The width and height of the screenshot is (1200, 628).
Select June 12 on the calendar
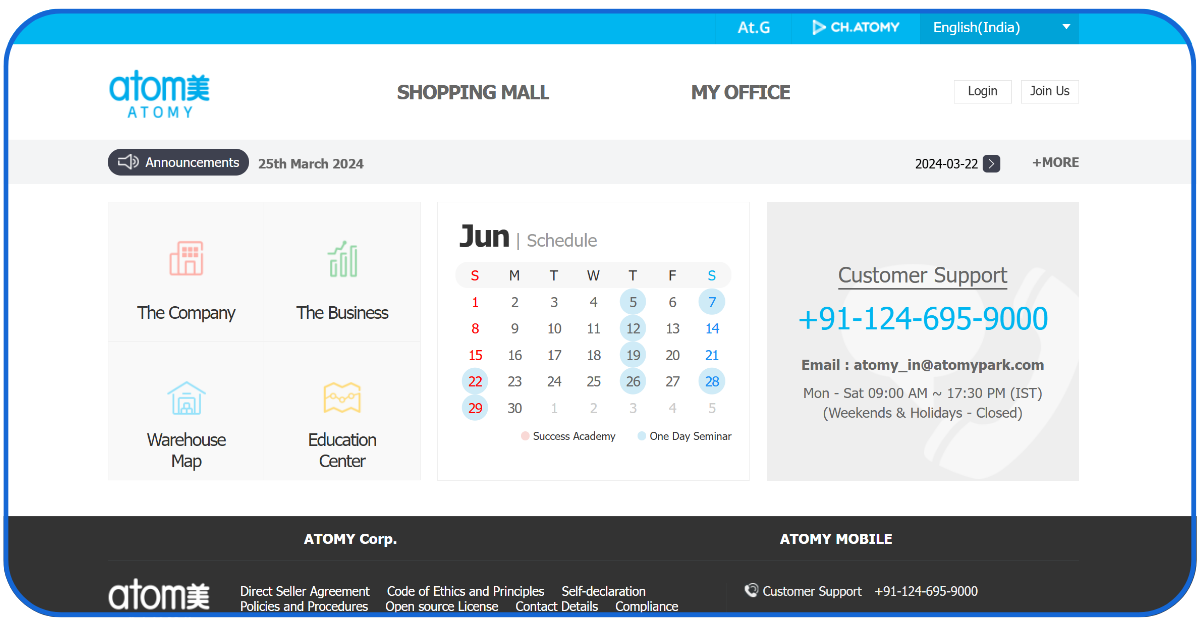(x=633, y=328)
